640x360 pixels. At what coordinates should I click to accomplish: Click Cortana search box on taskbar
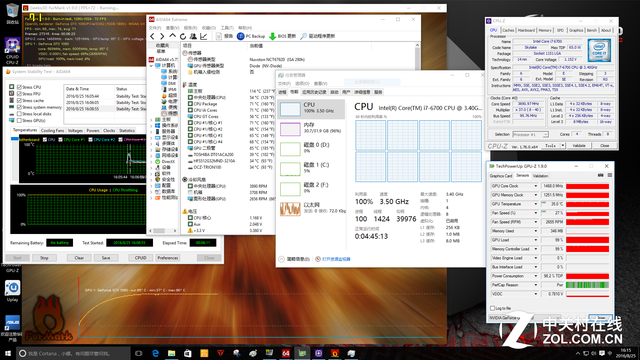coord(73,353)
